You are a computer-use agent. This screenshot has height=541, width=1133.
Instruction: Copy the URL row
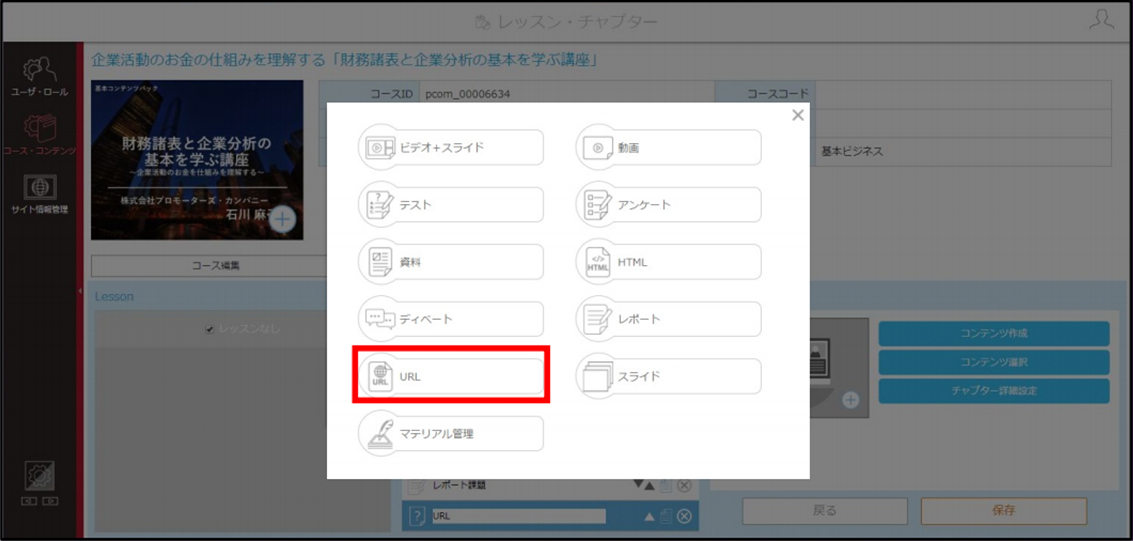click(x=666, y=516)
